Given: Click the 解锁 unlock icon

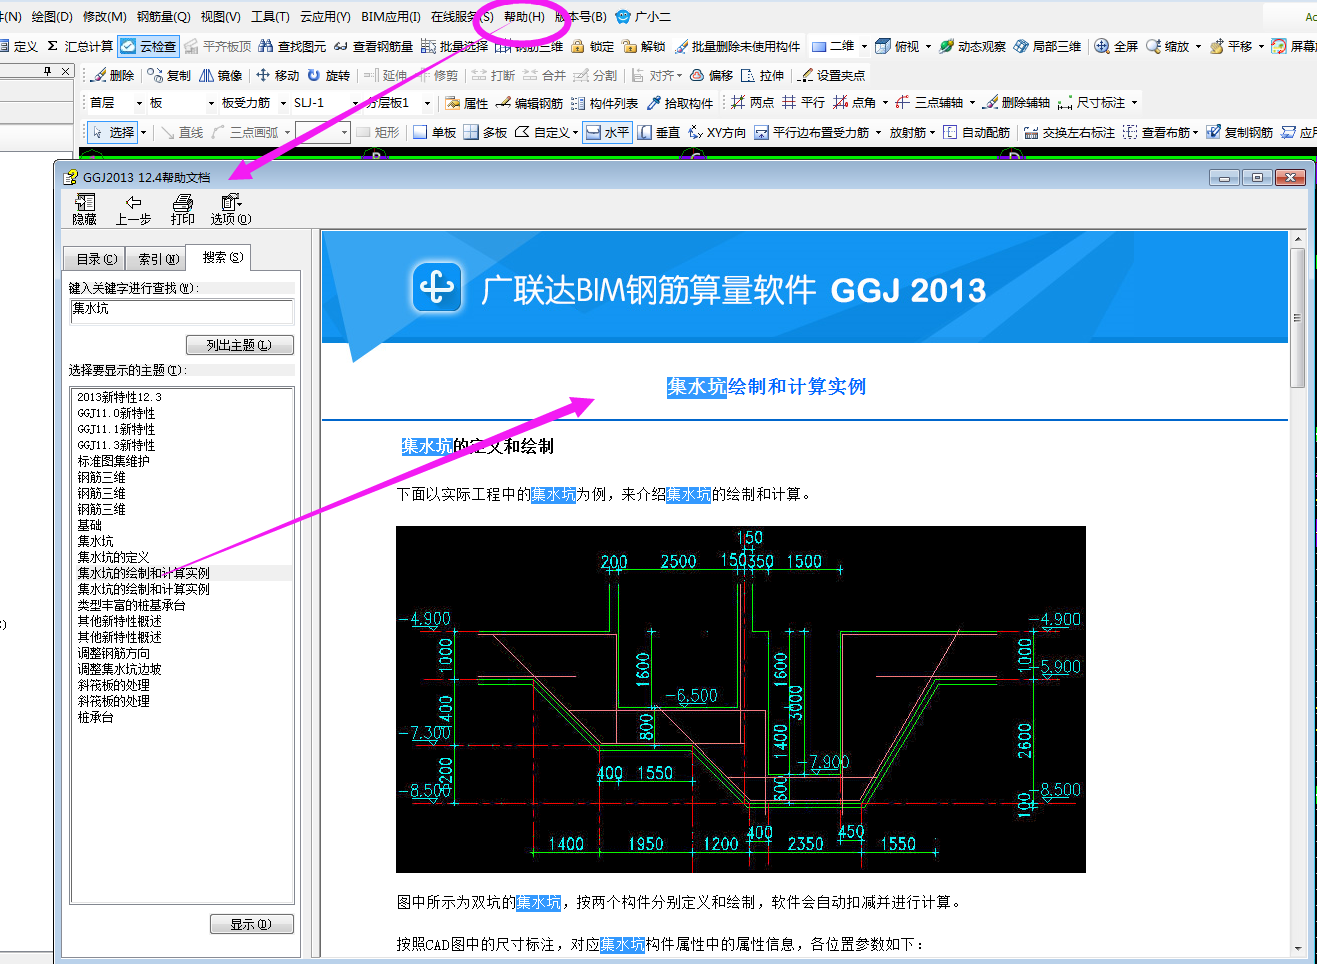Looking at the screenshot, I should click(629, 46).
